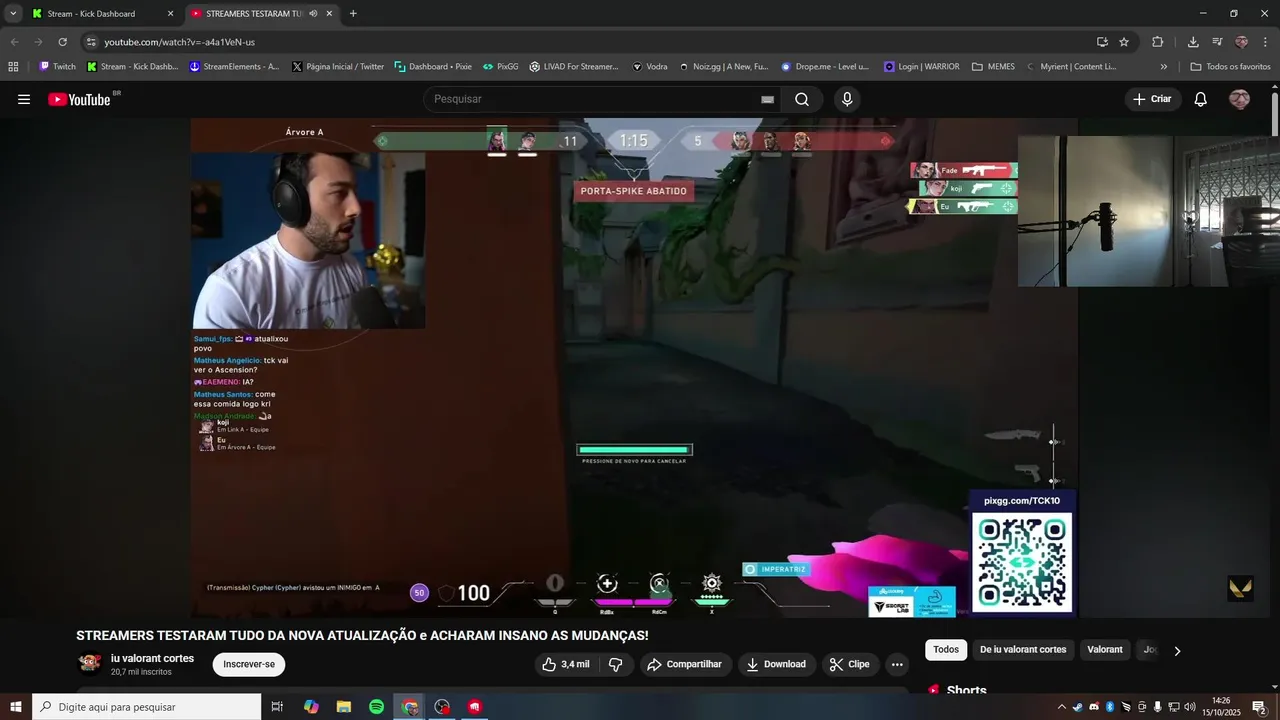Open more actions for the video
Image resolution: width=1280 pixels, height=720 pixels.
897,664
